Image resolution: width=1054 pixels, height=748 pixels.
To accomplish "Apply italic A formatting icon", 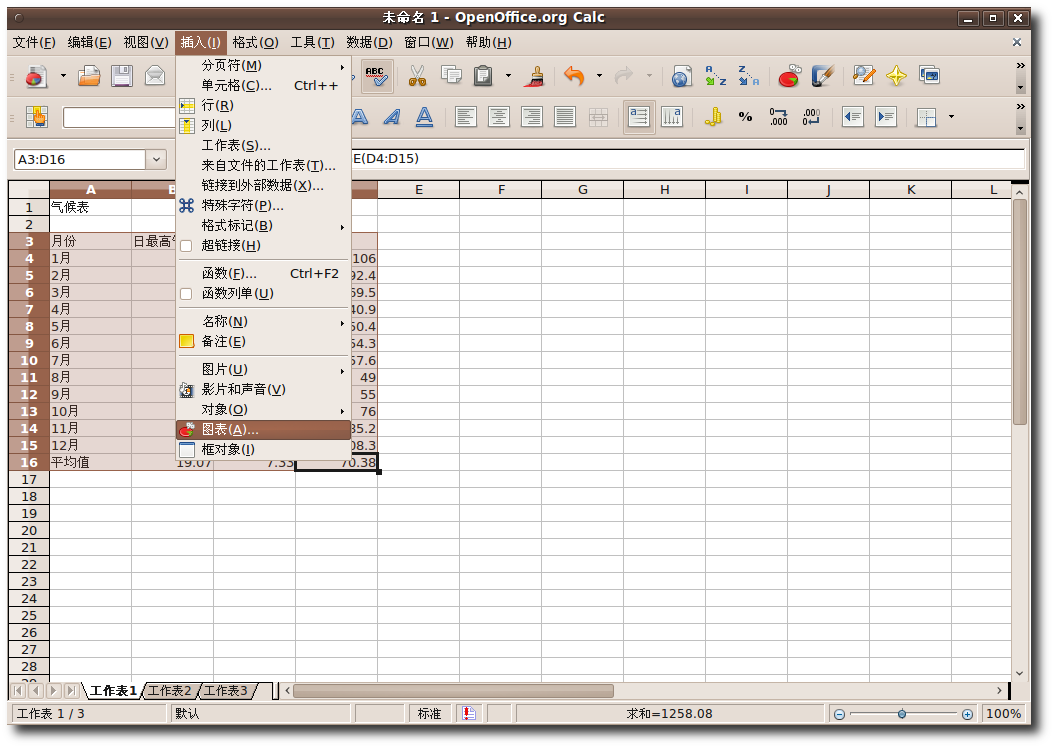I will pyautogui.click(x=392, y=117).
